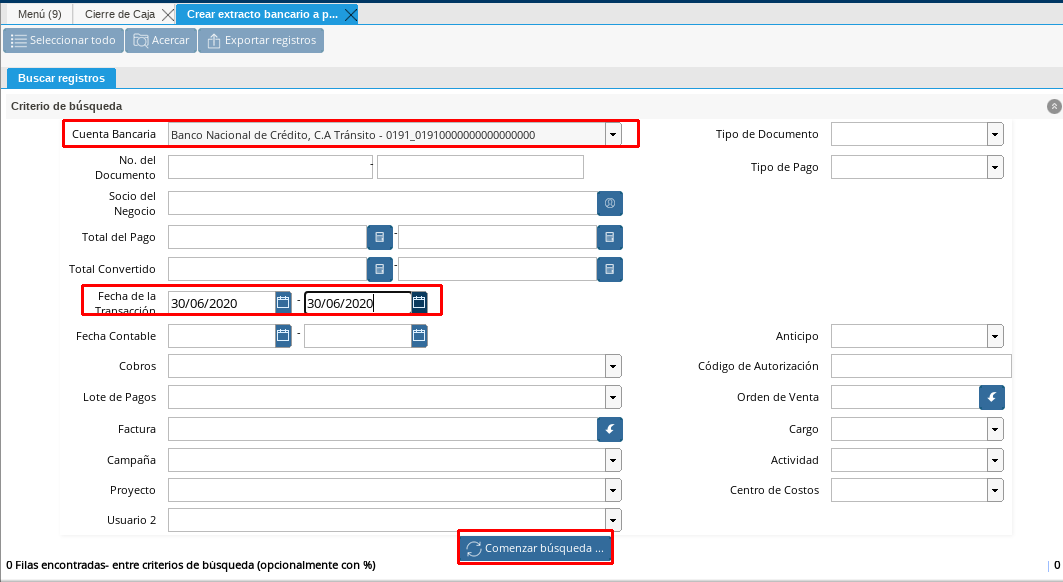
Task: Click the Exportar registros button
Action: (x=261, y=40)
